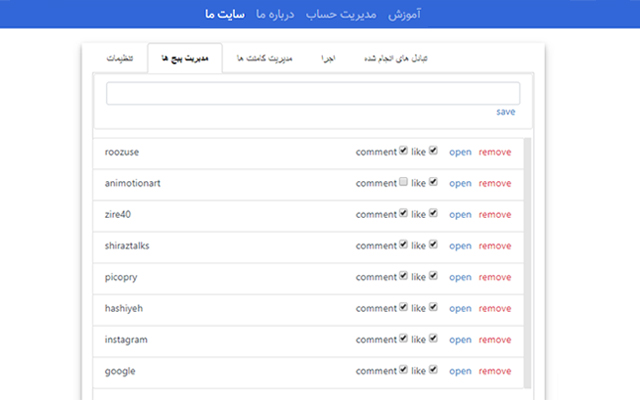Disable comment checkbox for picopry

403,277
